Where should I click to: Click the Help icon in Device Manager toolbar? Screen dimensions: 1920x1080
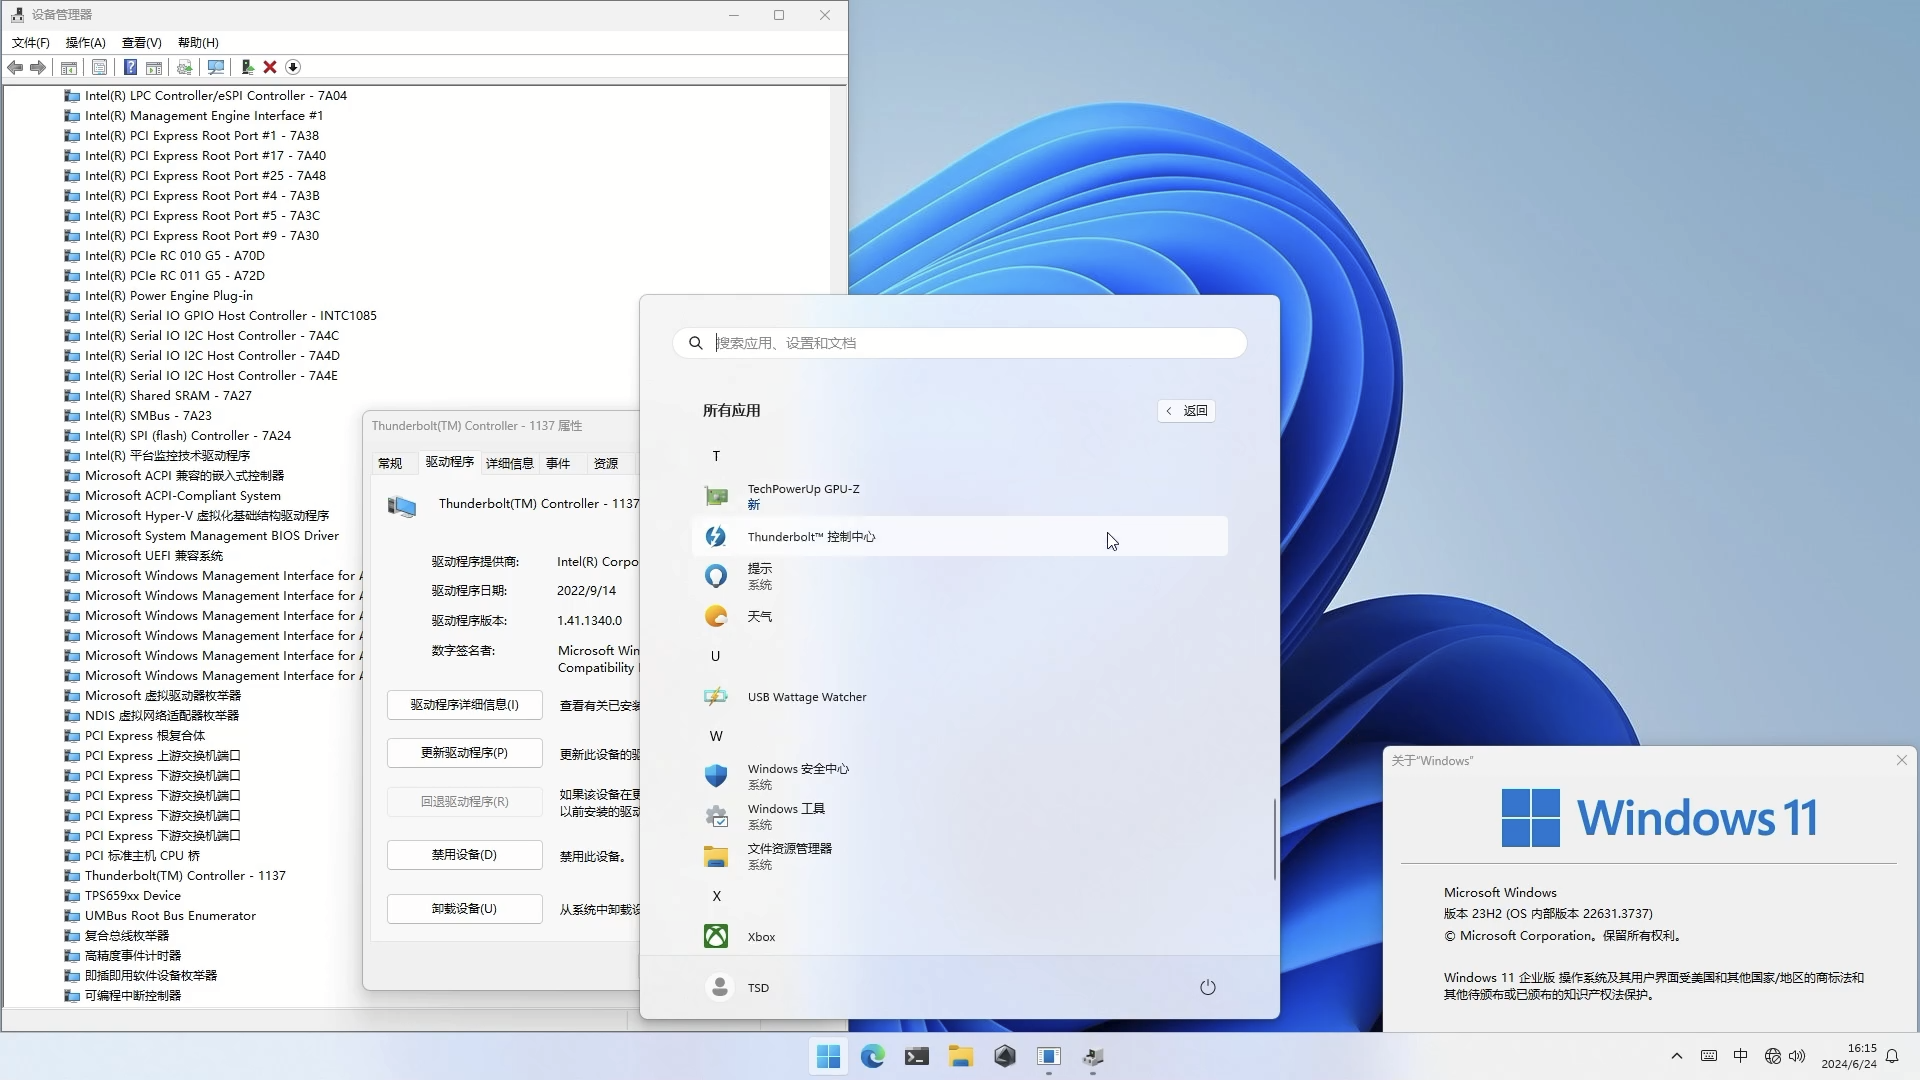(x=131, y=67)
